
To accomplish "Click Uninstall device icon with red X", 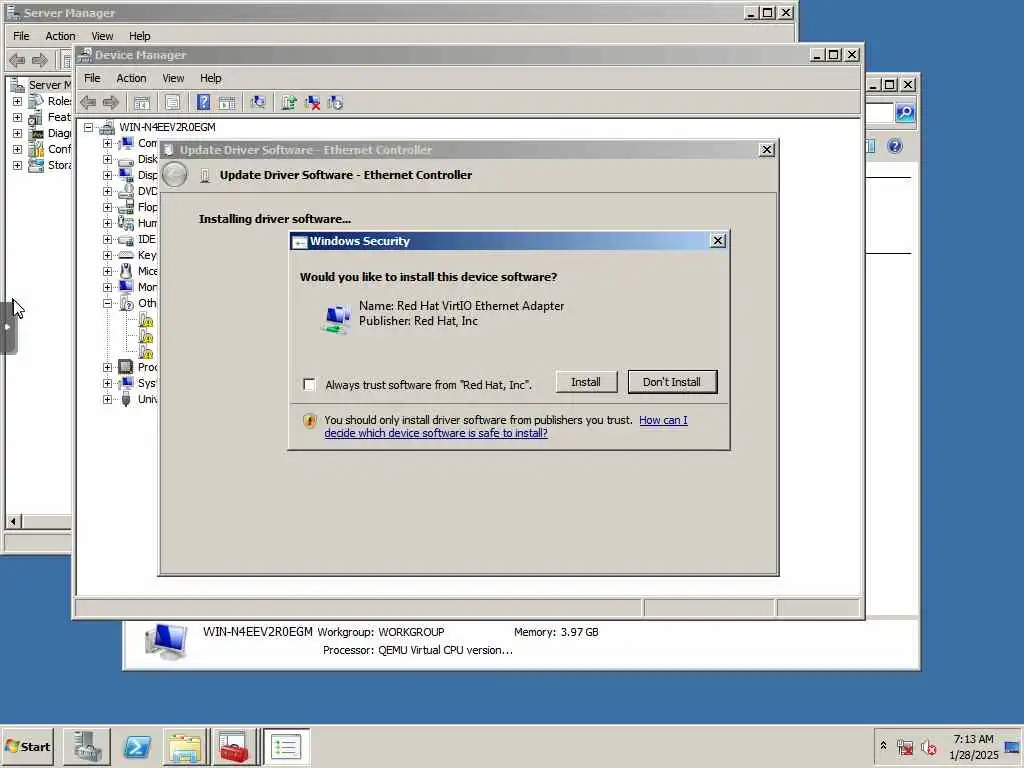I will [x=312, y=103].
